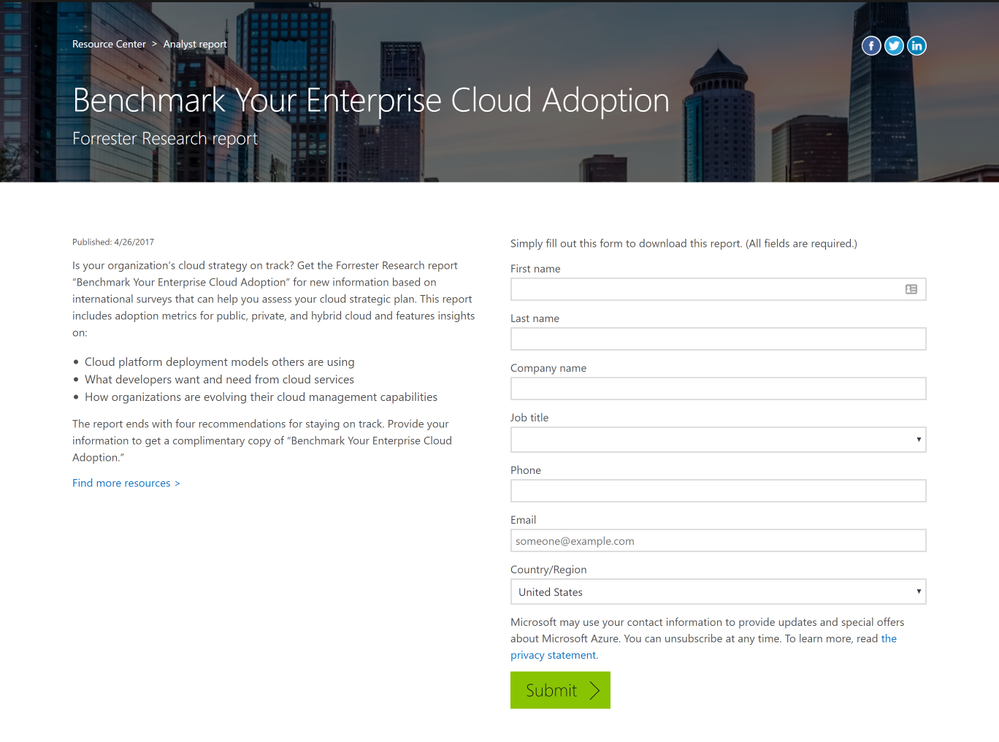Share the page via the Facebook icon
Viewport: 999px width, 742px height.
[870, 45]
